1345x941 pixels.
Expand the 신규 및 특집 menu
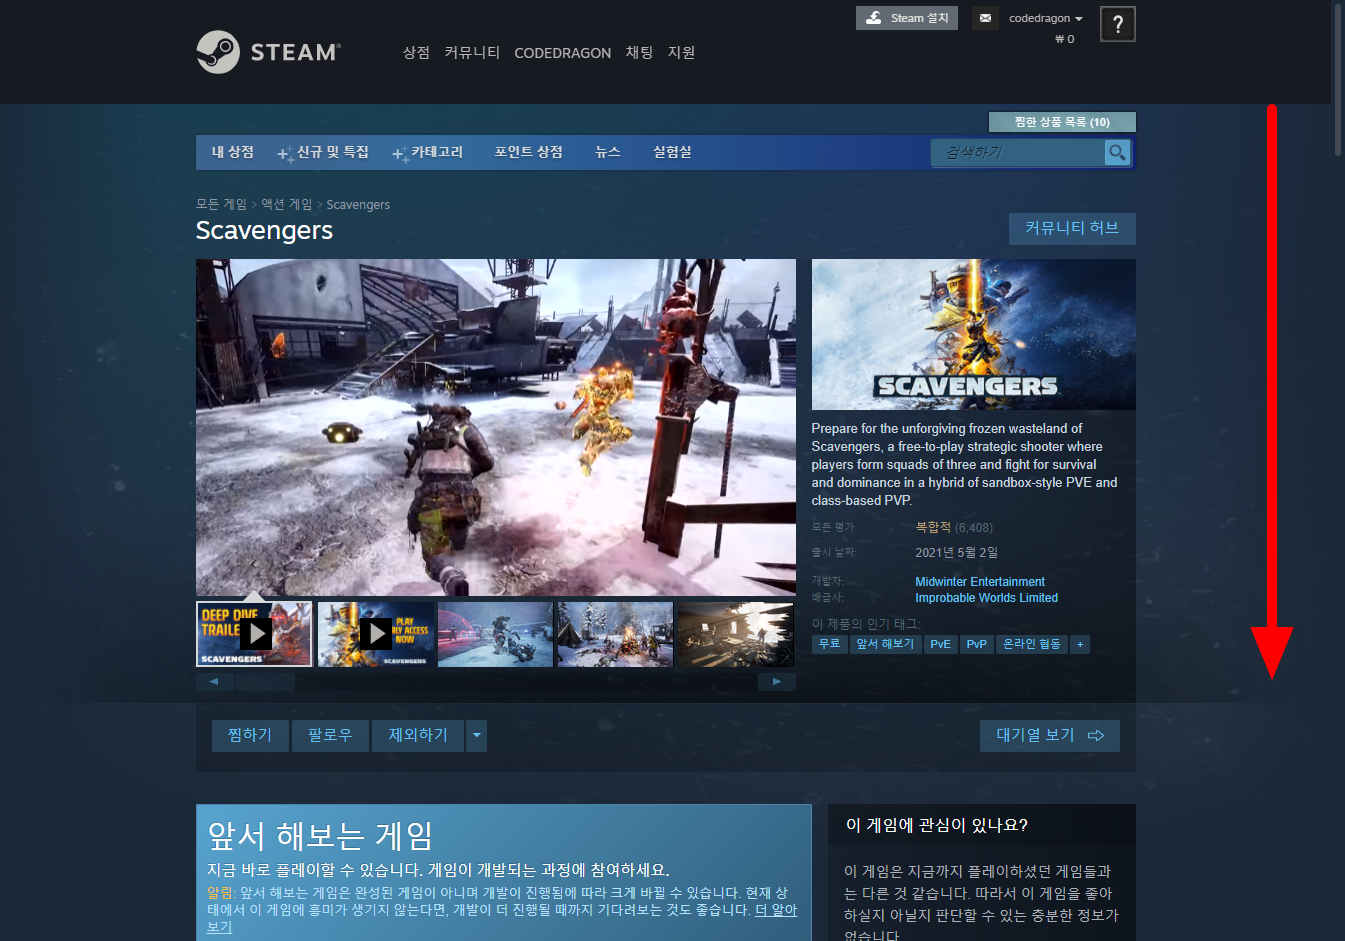click(323, 152)
